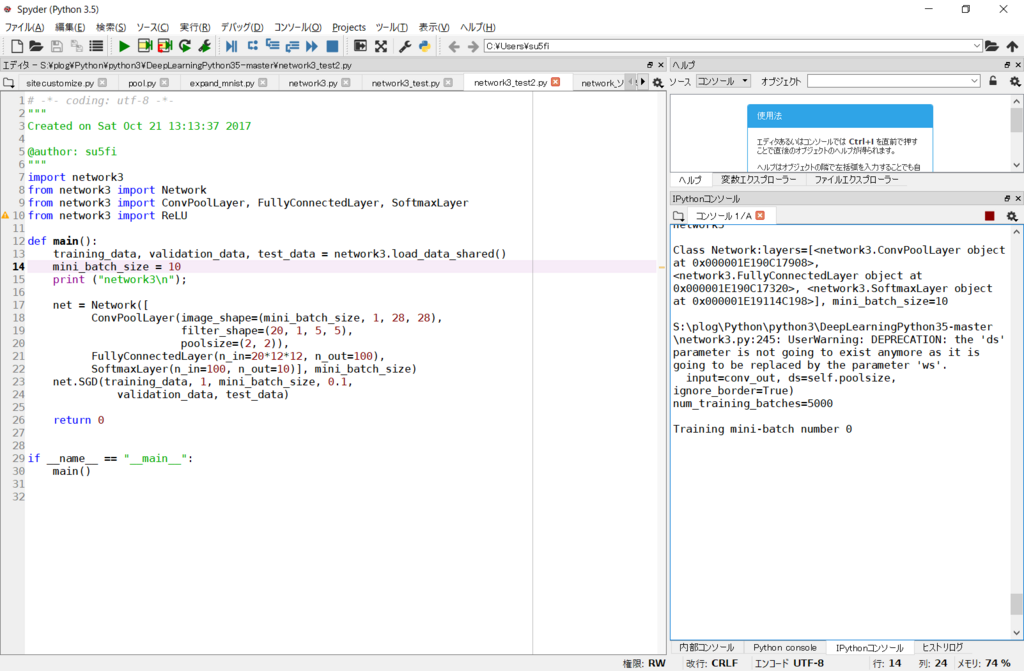Toggle fullscreen mode icon
Image resolution: width=1024 pixels, height=671 pixels.
(381, 46)
